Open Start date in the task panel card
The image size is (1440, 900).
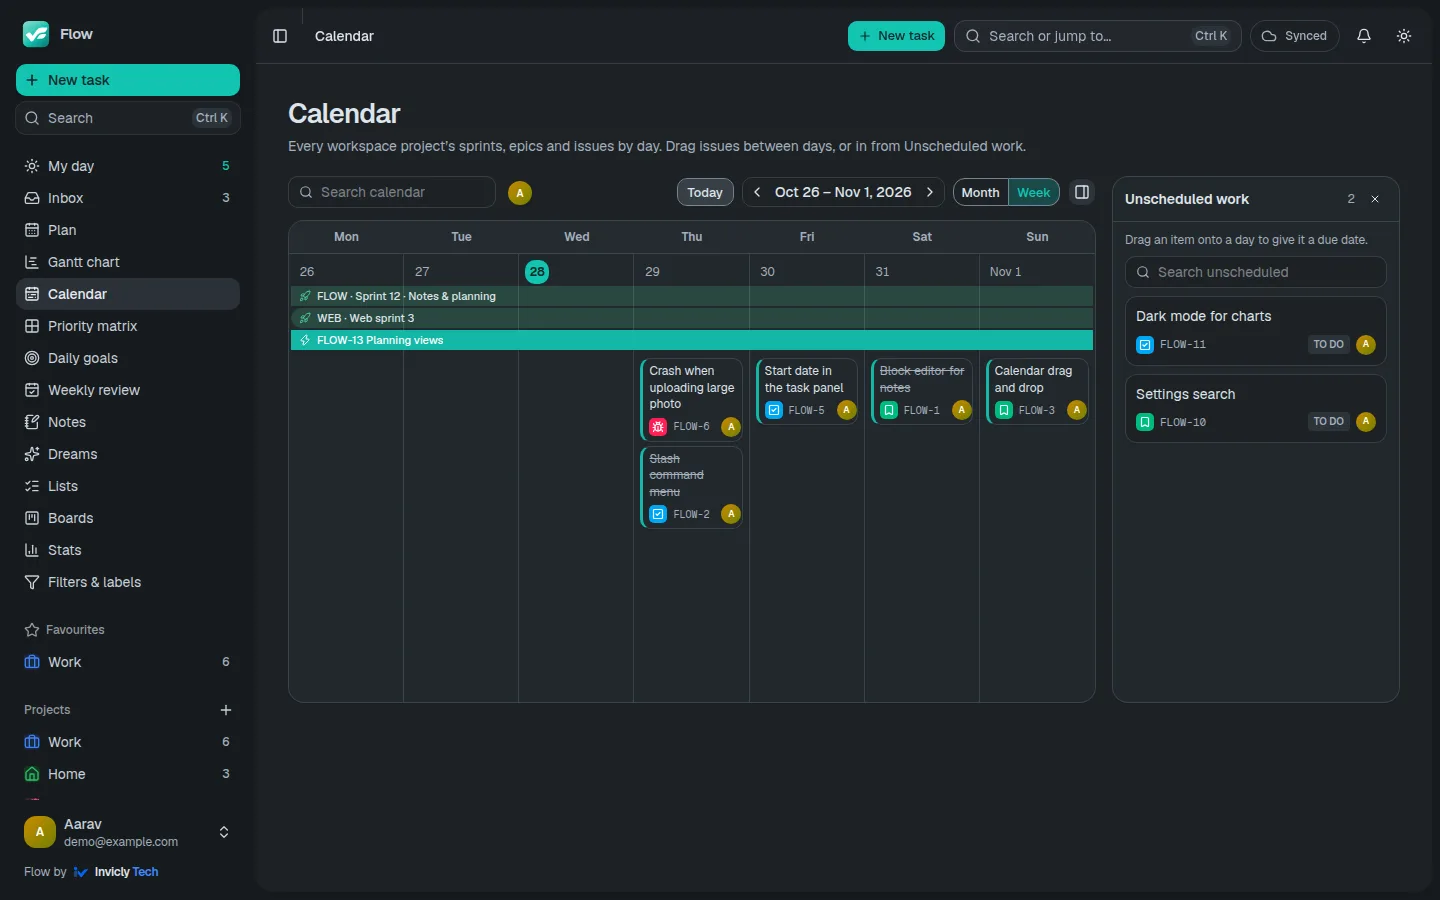click(x=806, y=391)
